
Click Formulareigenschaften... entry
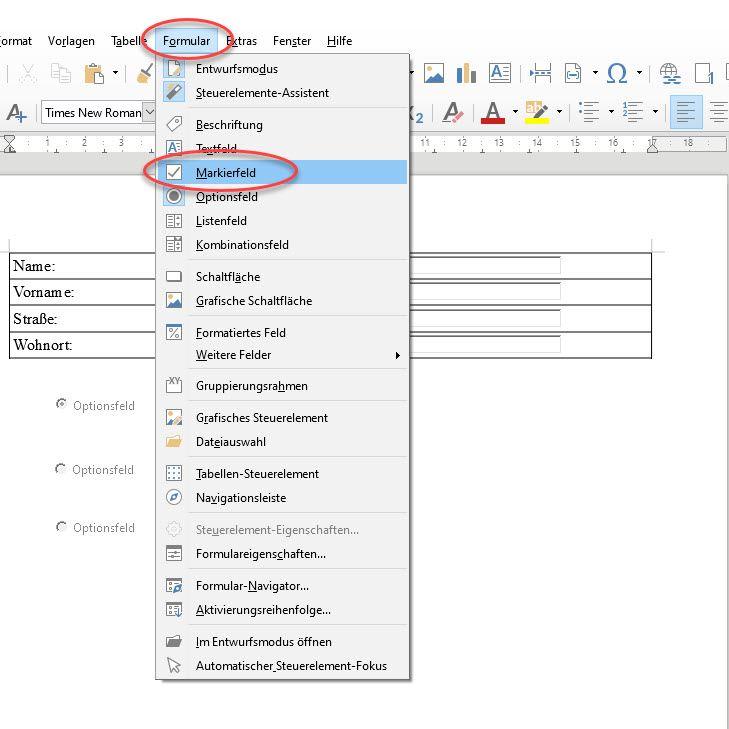(x=260, y=554)
